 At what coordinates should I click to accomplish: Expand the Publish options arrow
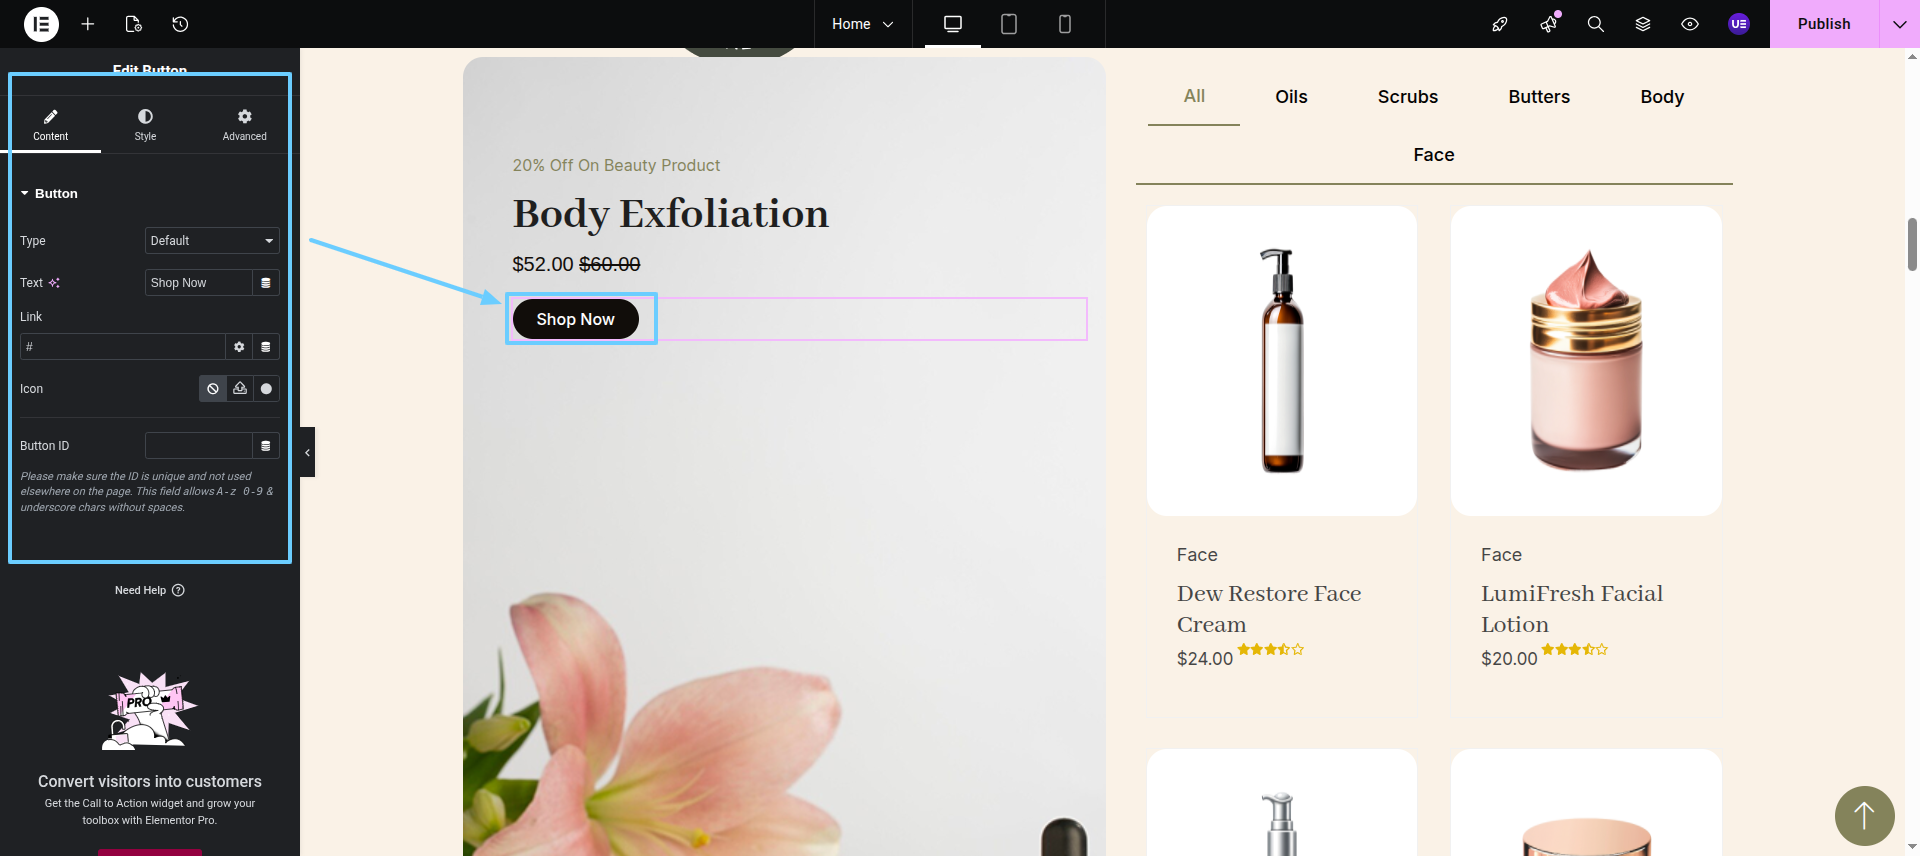pyautogui.click(x=1899, y=24)
